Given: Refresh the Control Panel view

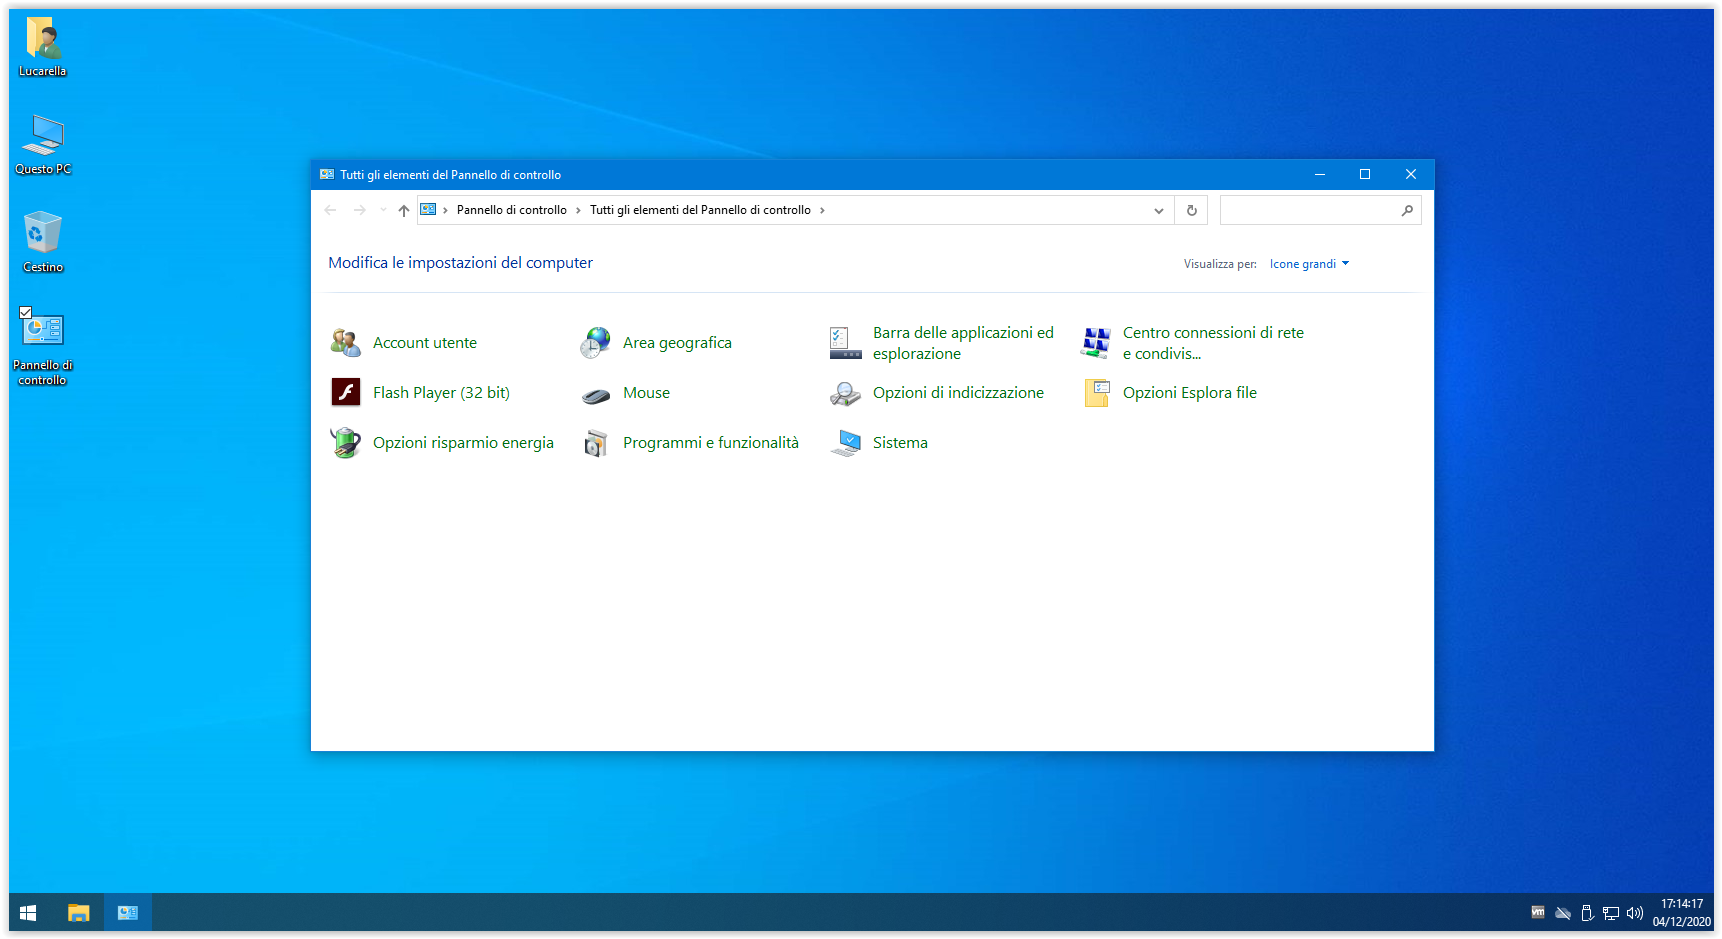Looking at the screenshot, I should point(1191,210).
